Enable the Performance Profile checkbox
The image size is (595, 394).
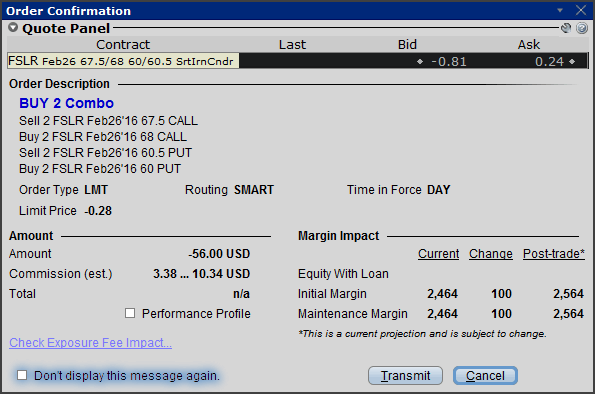pos(130,313)
